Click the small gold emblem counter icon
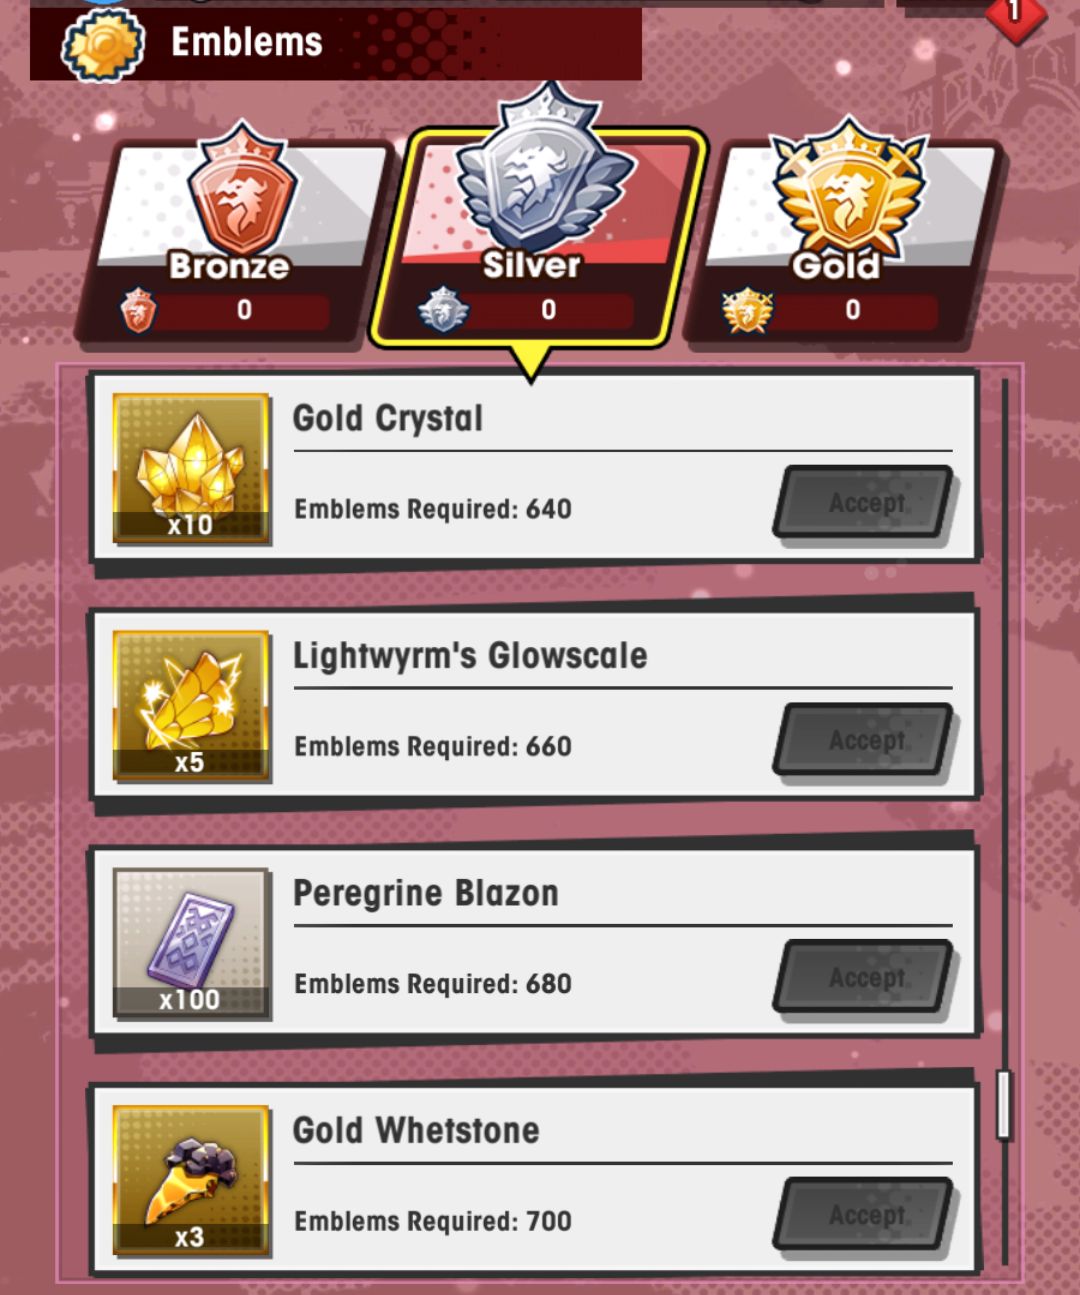1080x1295 pixels. pos(747,310)
